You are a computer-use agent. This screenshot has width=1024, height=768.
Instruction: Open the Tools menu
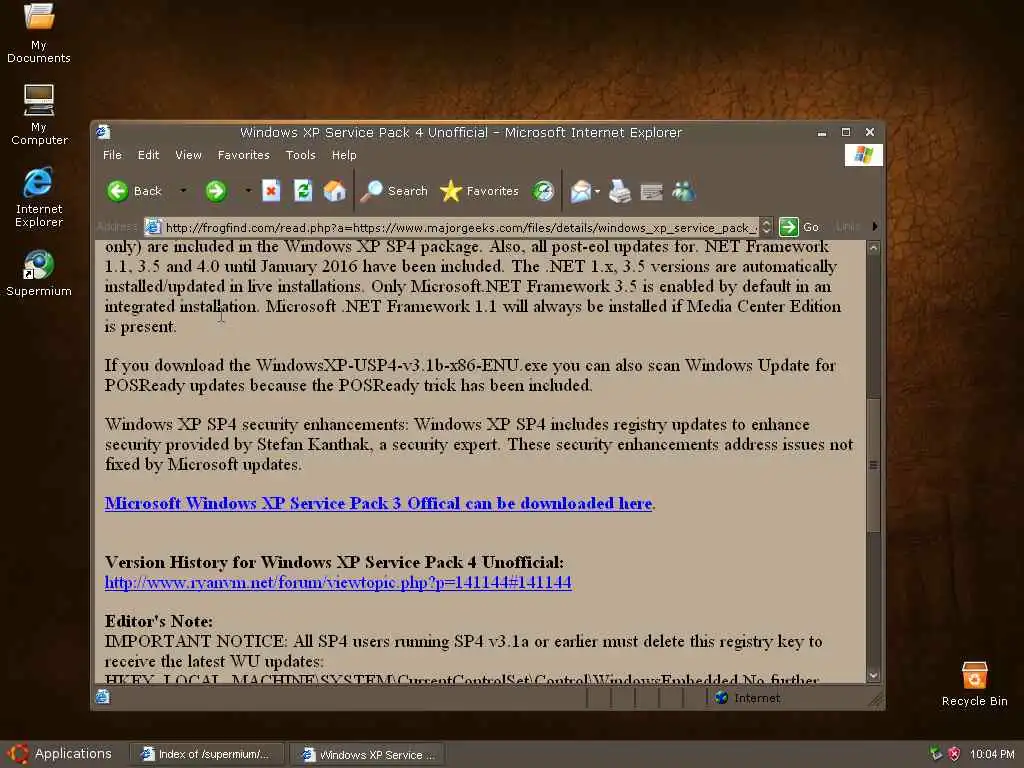point(300,155)
